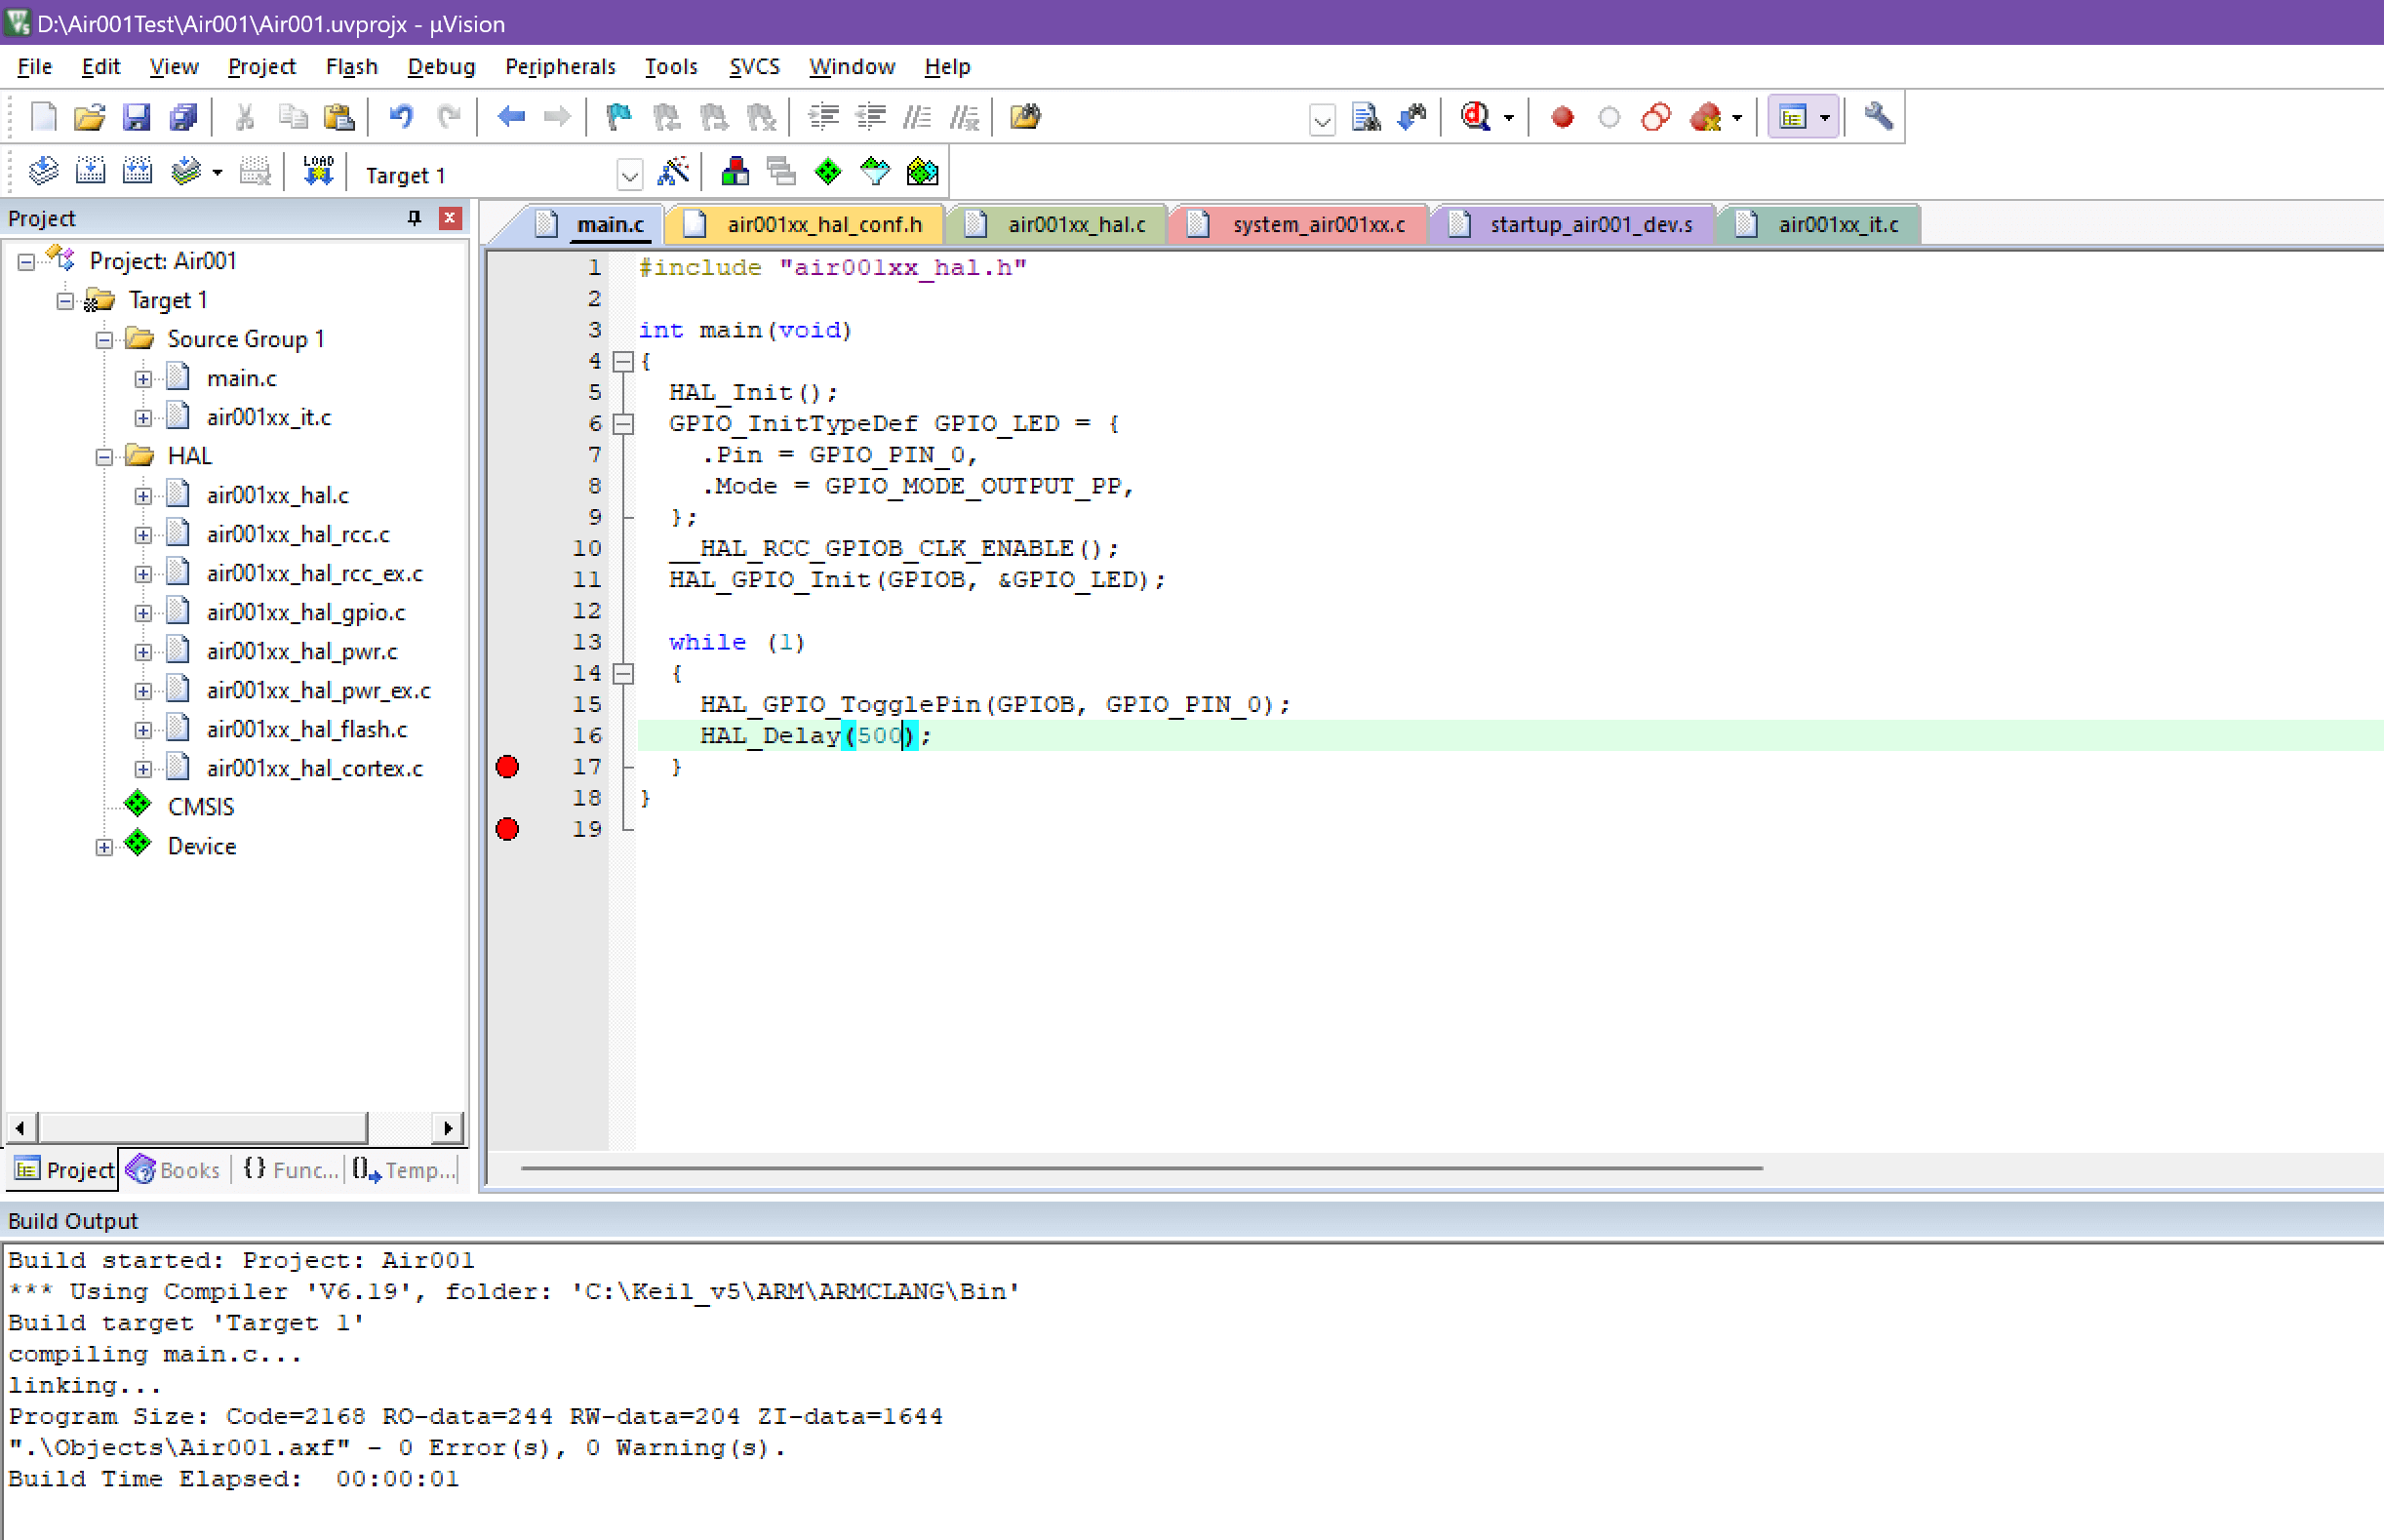This screenshot has width=2384, height=1540.
Task: Click the Project panel right scroll arrow
Action: [448, 1128]
